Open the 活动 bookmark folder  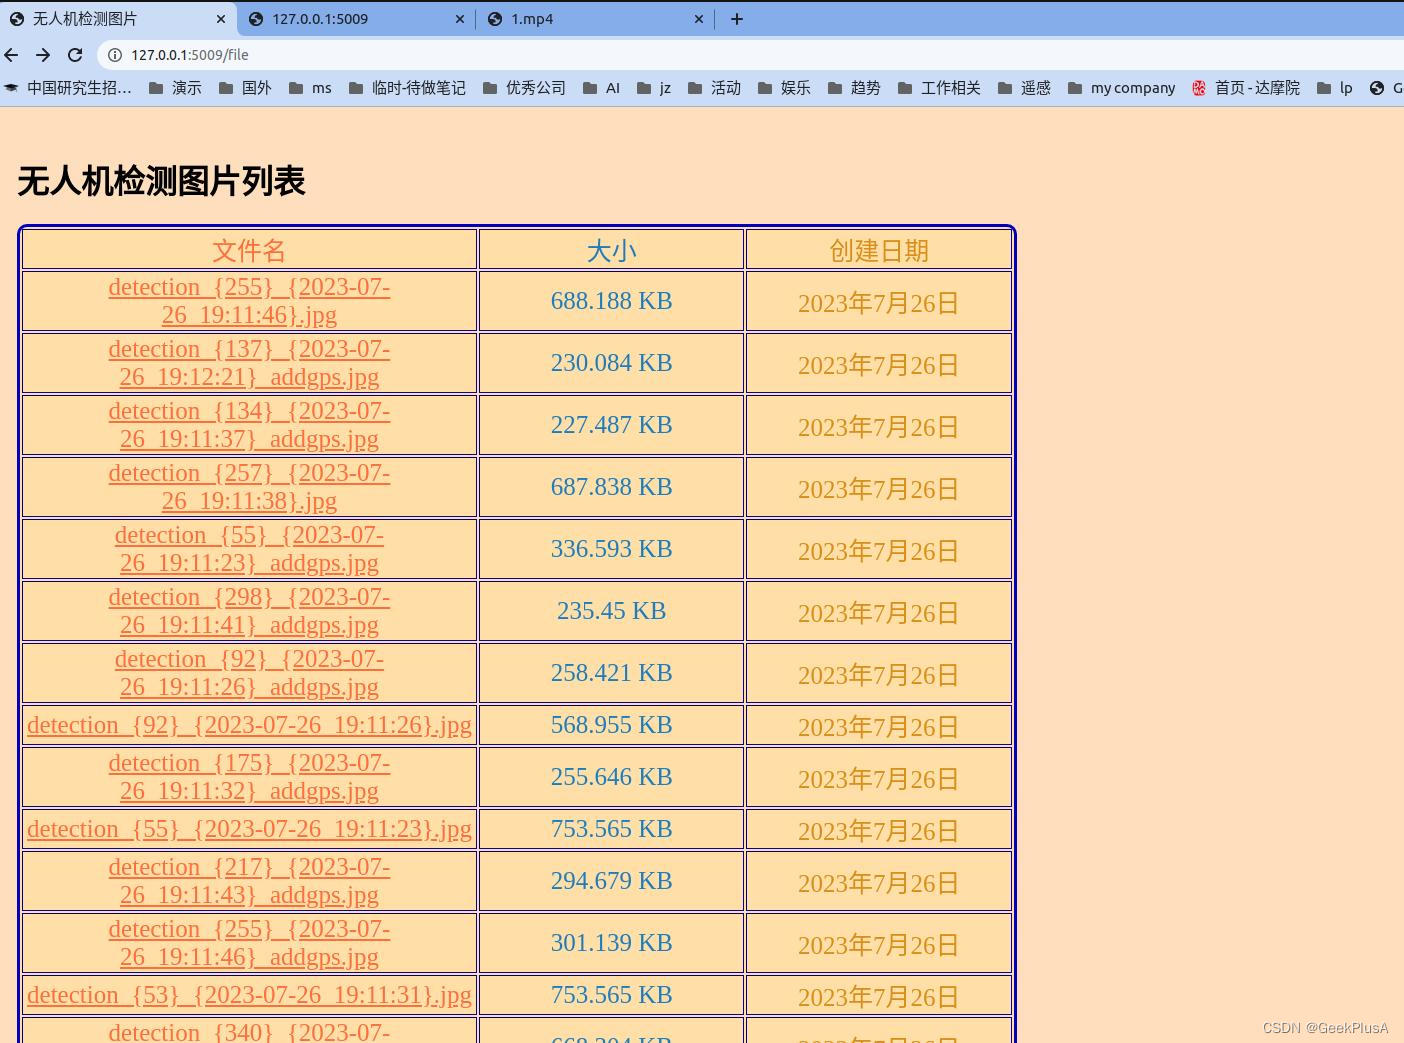(x=715, y=88)
